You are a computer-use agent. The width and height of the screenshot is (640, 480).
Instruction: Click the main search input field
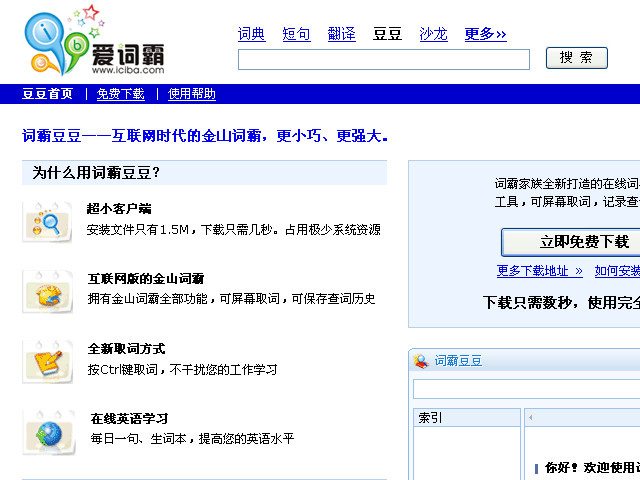(384, 60)
